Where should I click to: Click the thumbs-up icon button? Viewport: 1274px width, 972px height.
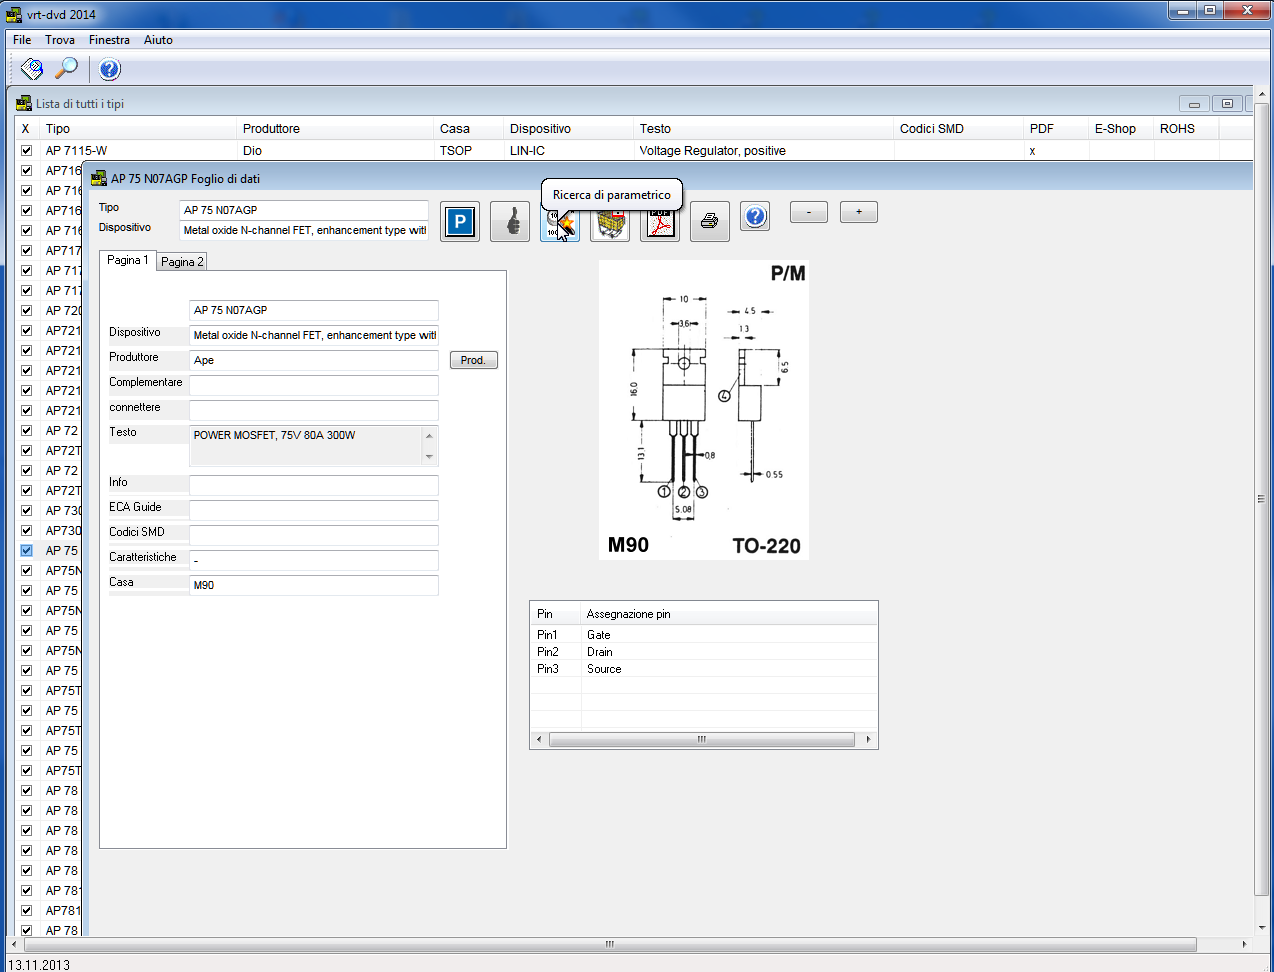(510, 222)
